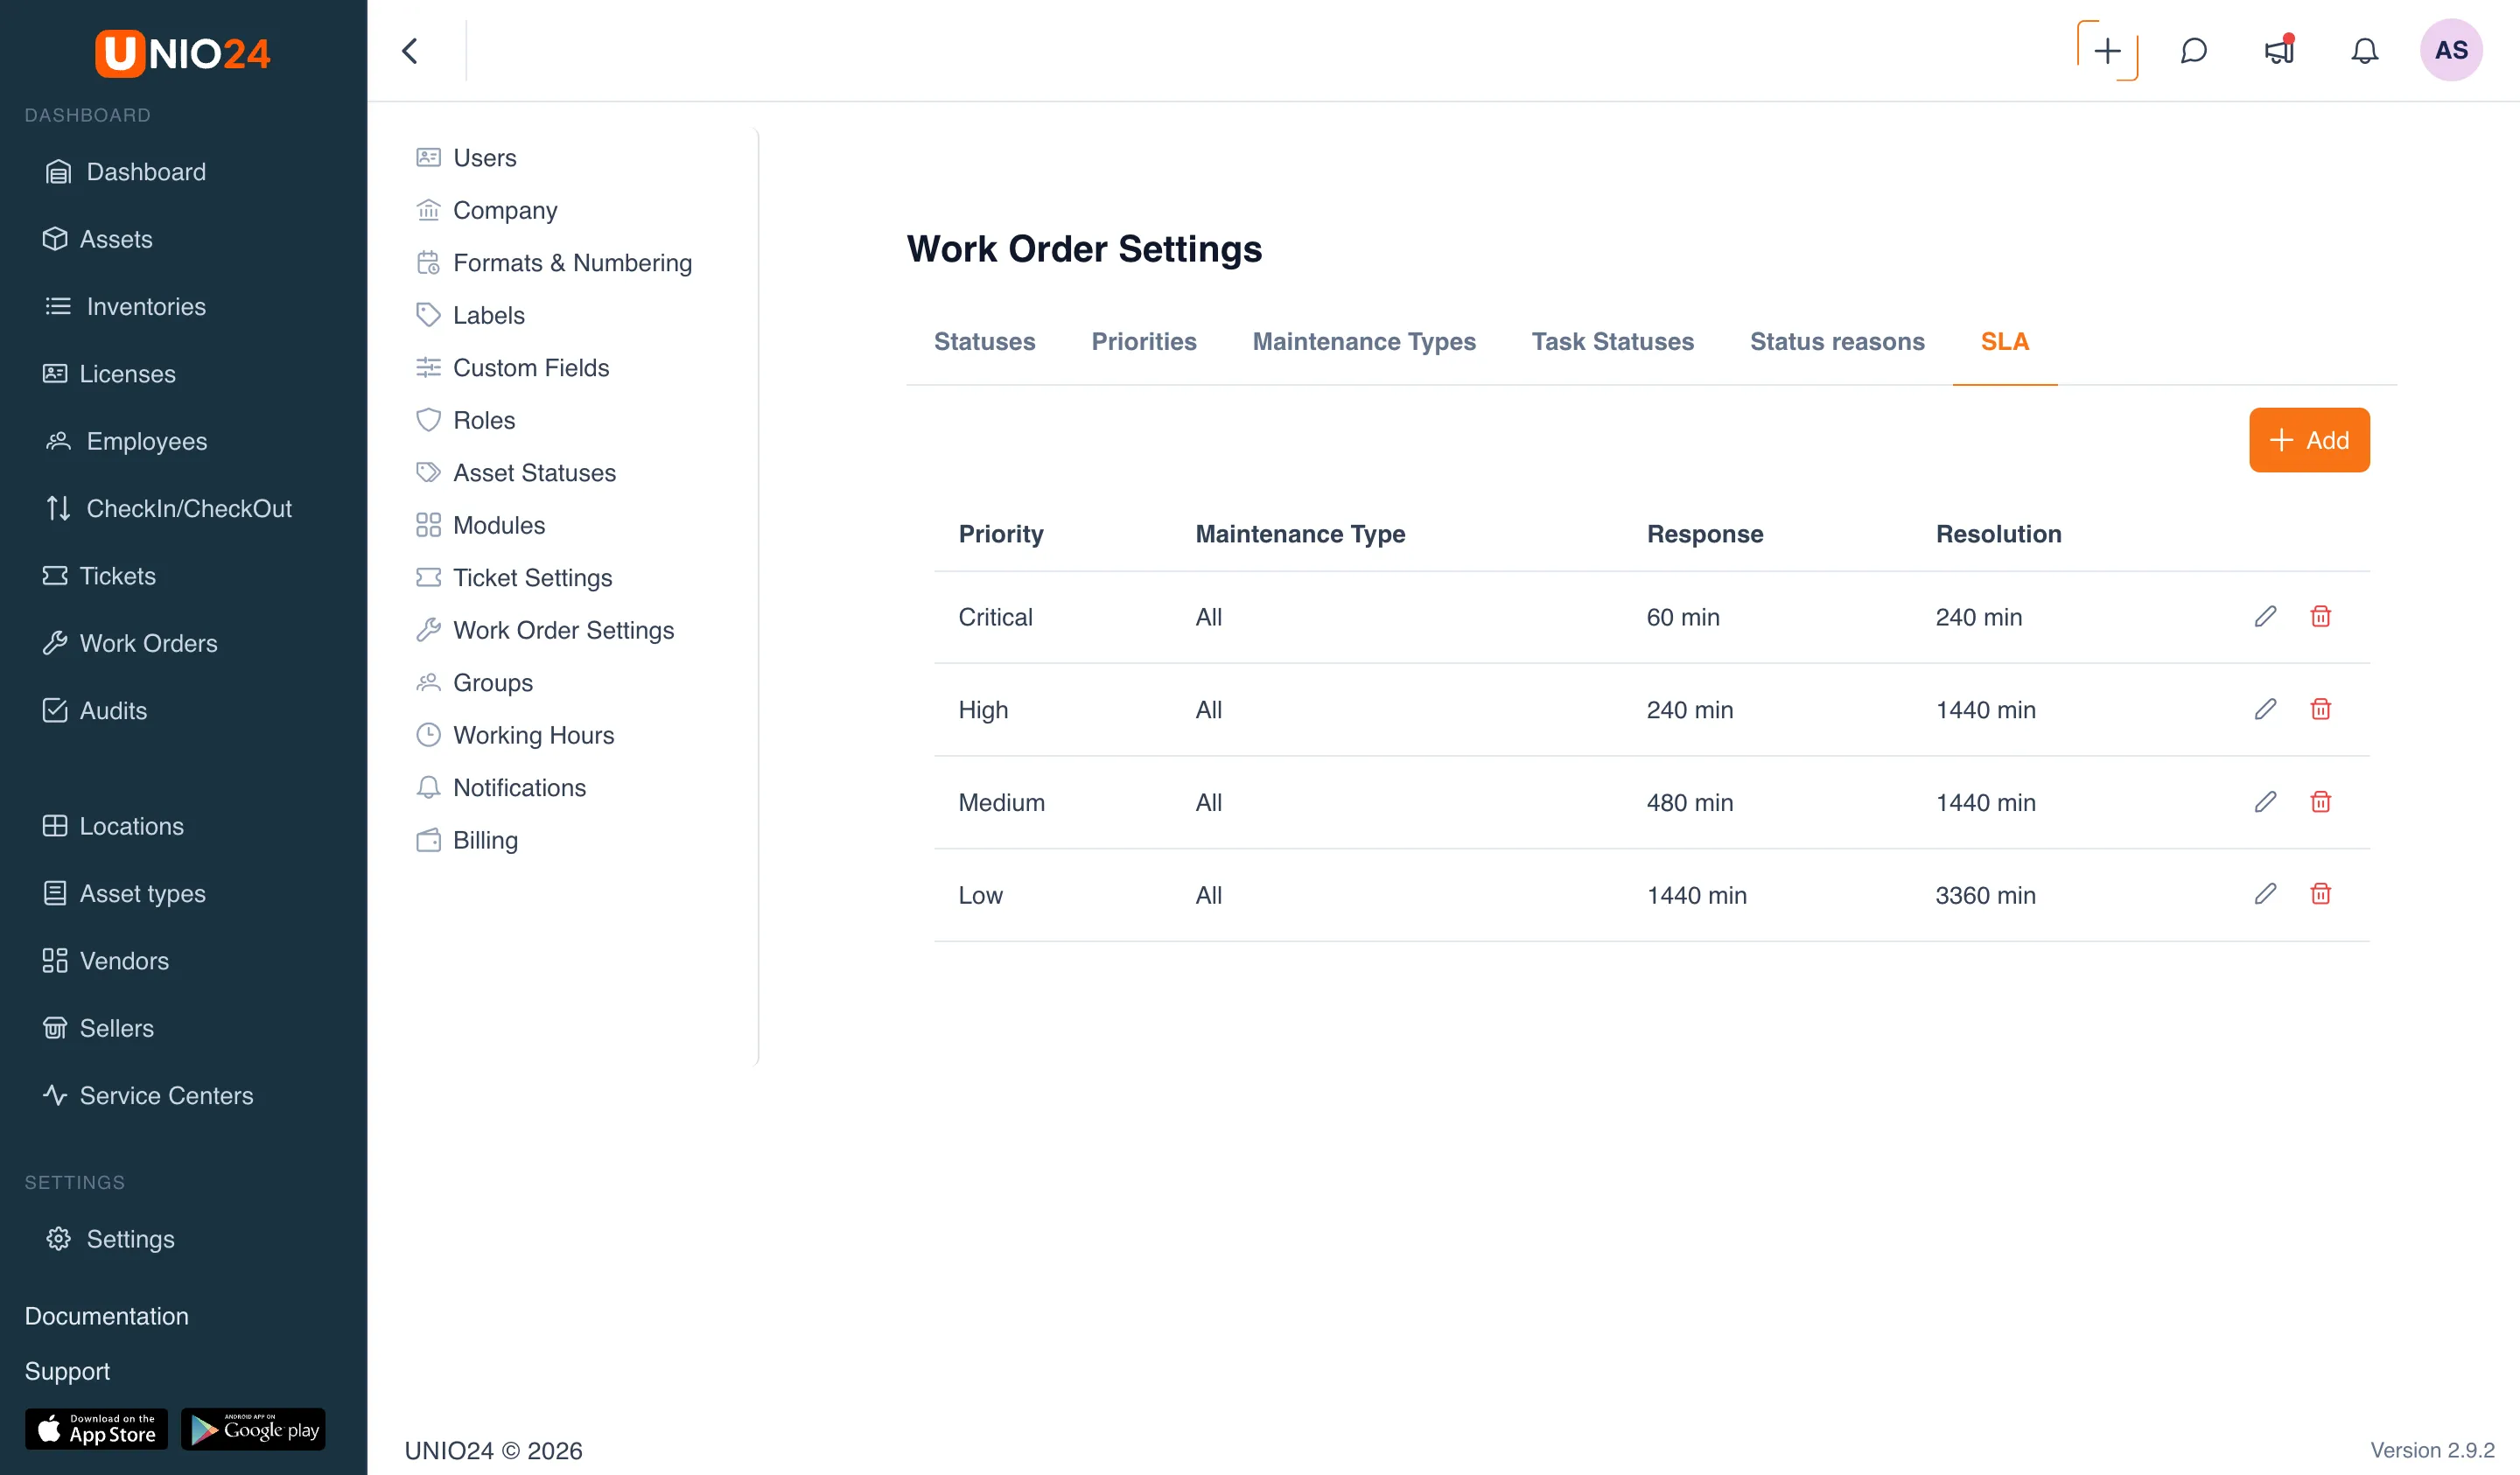2520x1475 pixels.
Task: Open Custom Fields settings
Action: [x=512, y=368]
